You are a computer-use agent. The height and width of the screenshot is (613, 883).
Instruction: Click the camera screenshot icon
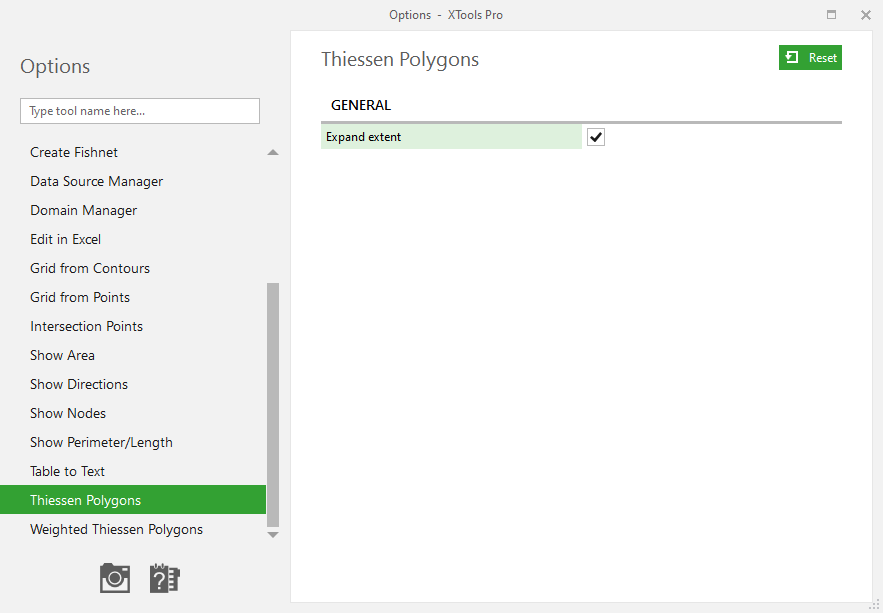click(x=115, y=578)
